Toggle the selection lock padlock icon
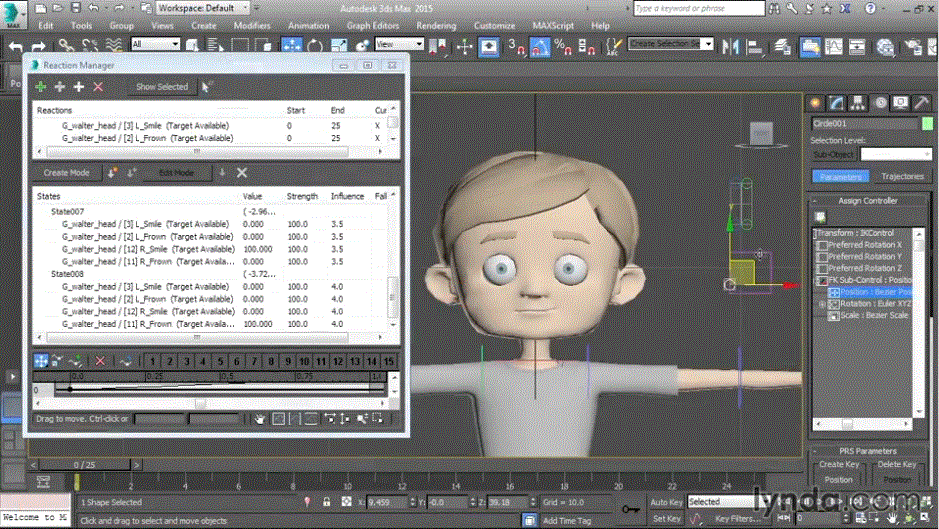 [326, 502]
